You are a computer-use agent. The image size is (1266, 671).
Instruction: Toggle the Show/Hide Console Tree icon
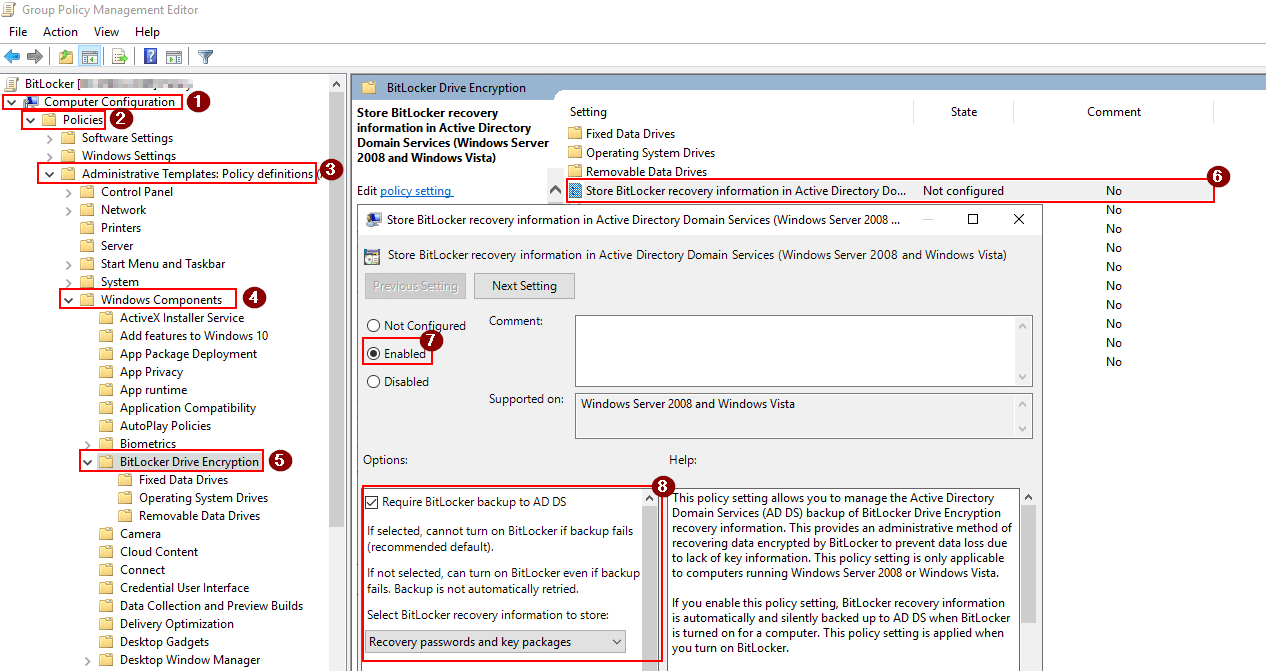pyautogui.click(x=90, y=56)
